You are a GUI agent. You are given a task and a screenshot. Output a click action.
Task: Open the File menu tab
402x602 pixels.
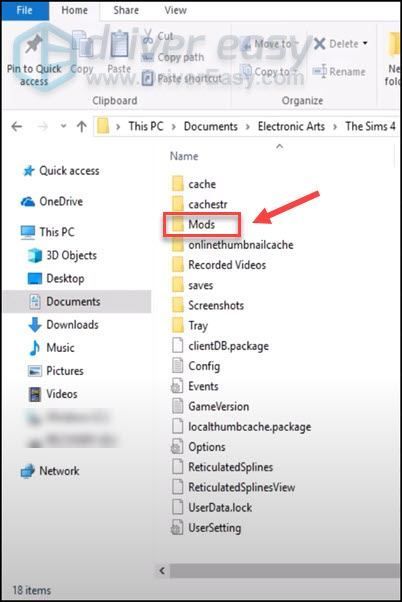25,10
